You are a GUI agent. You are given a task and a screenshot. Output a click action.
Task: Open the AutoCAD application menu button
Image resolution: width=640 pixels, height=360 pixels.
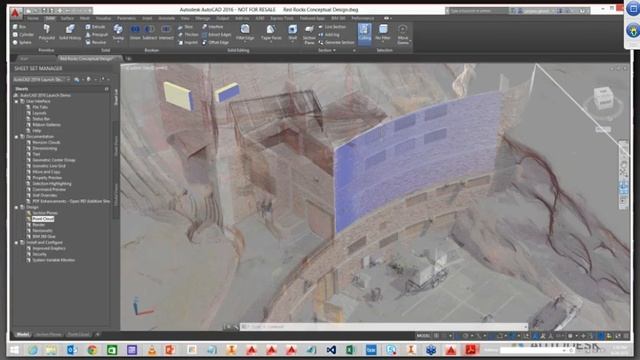tap(16, 13)
